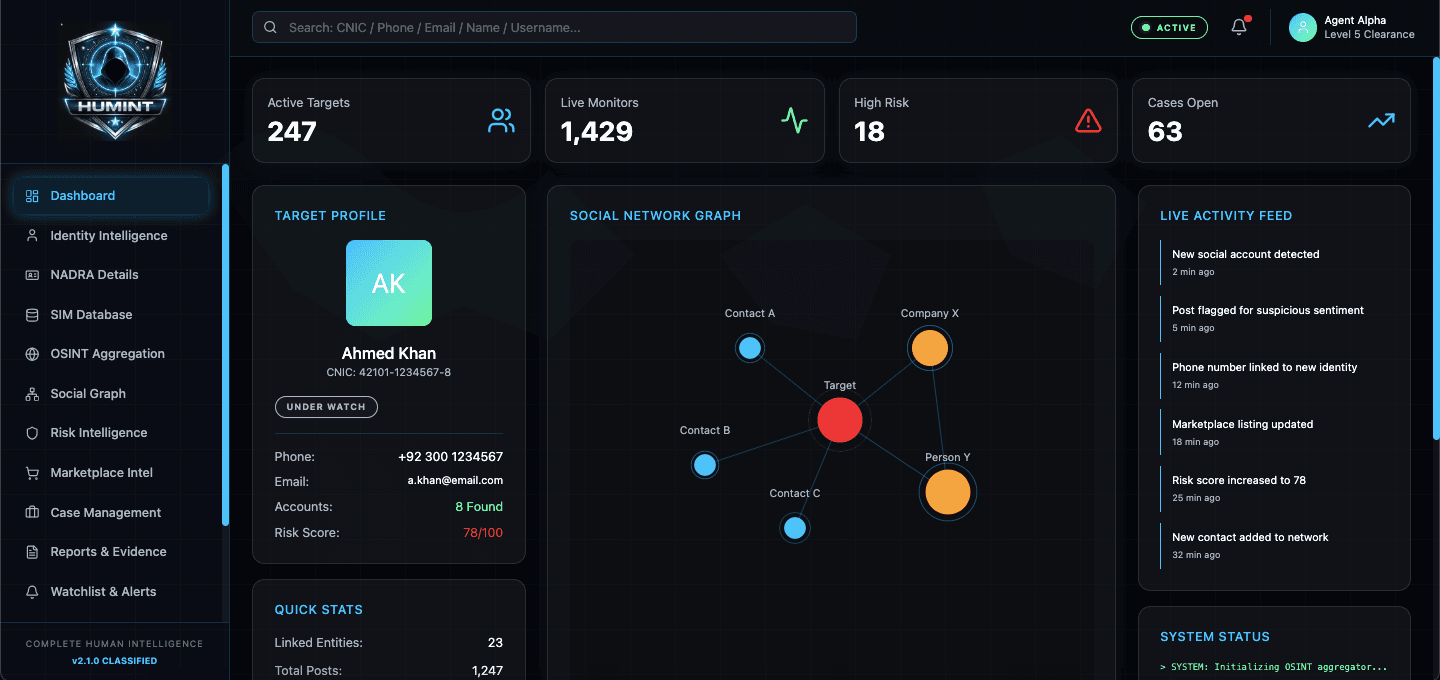Click the SIM Database cylinder icon
The width and height of the screenshot is (1440, 680).
[x=32, y=315]
